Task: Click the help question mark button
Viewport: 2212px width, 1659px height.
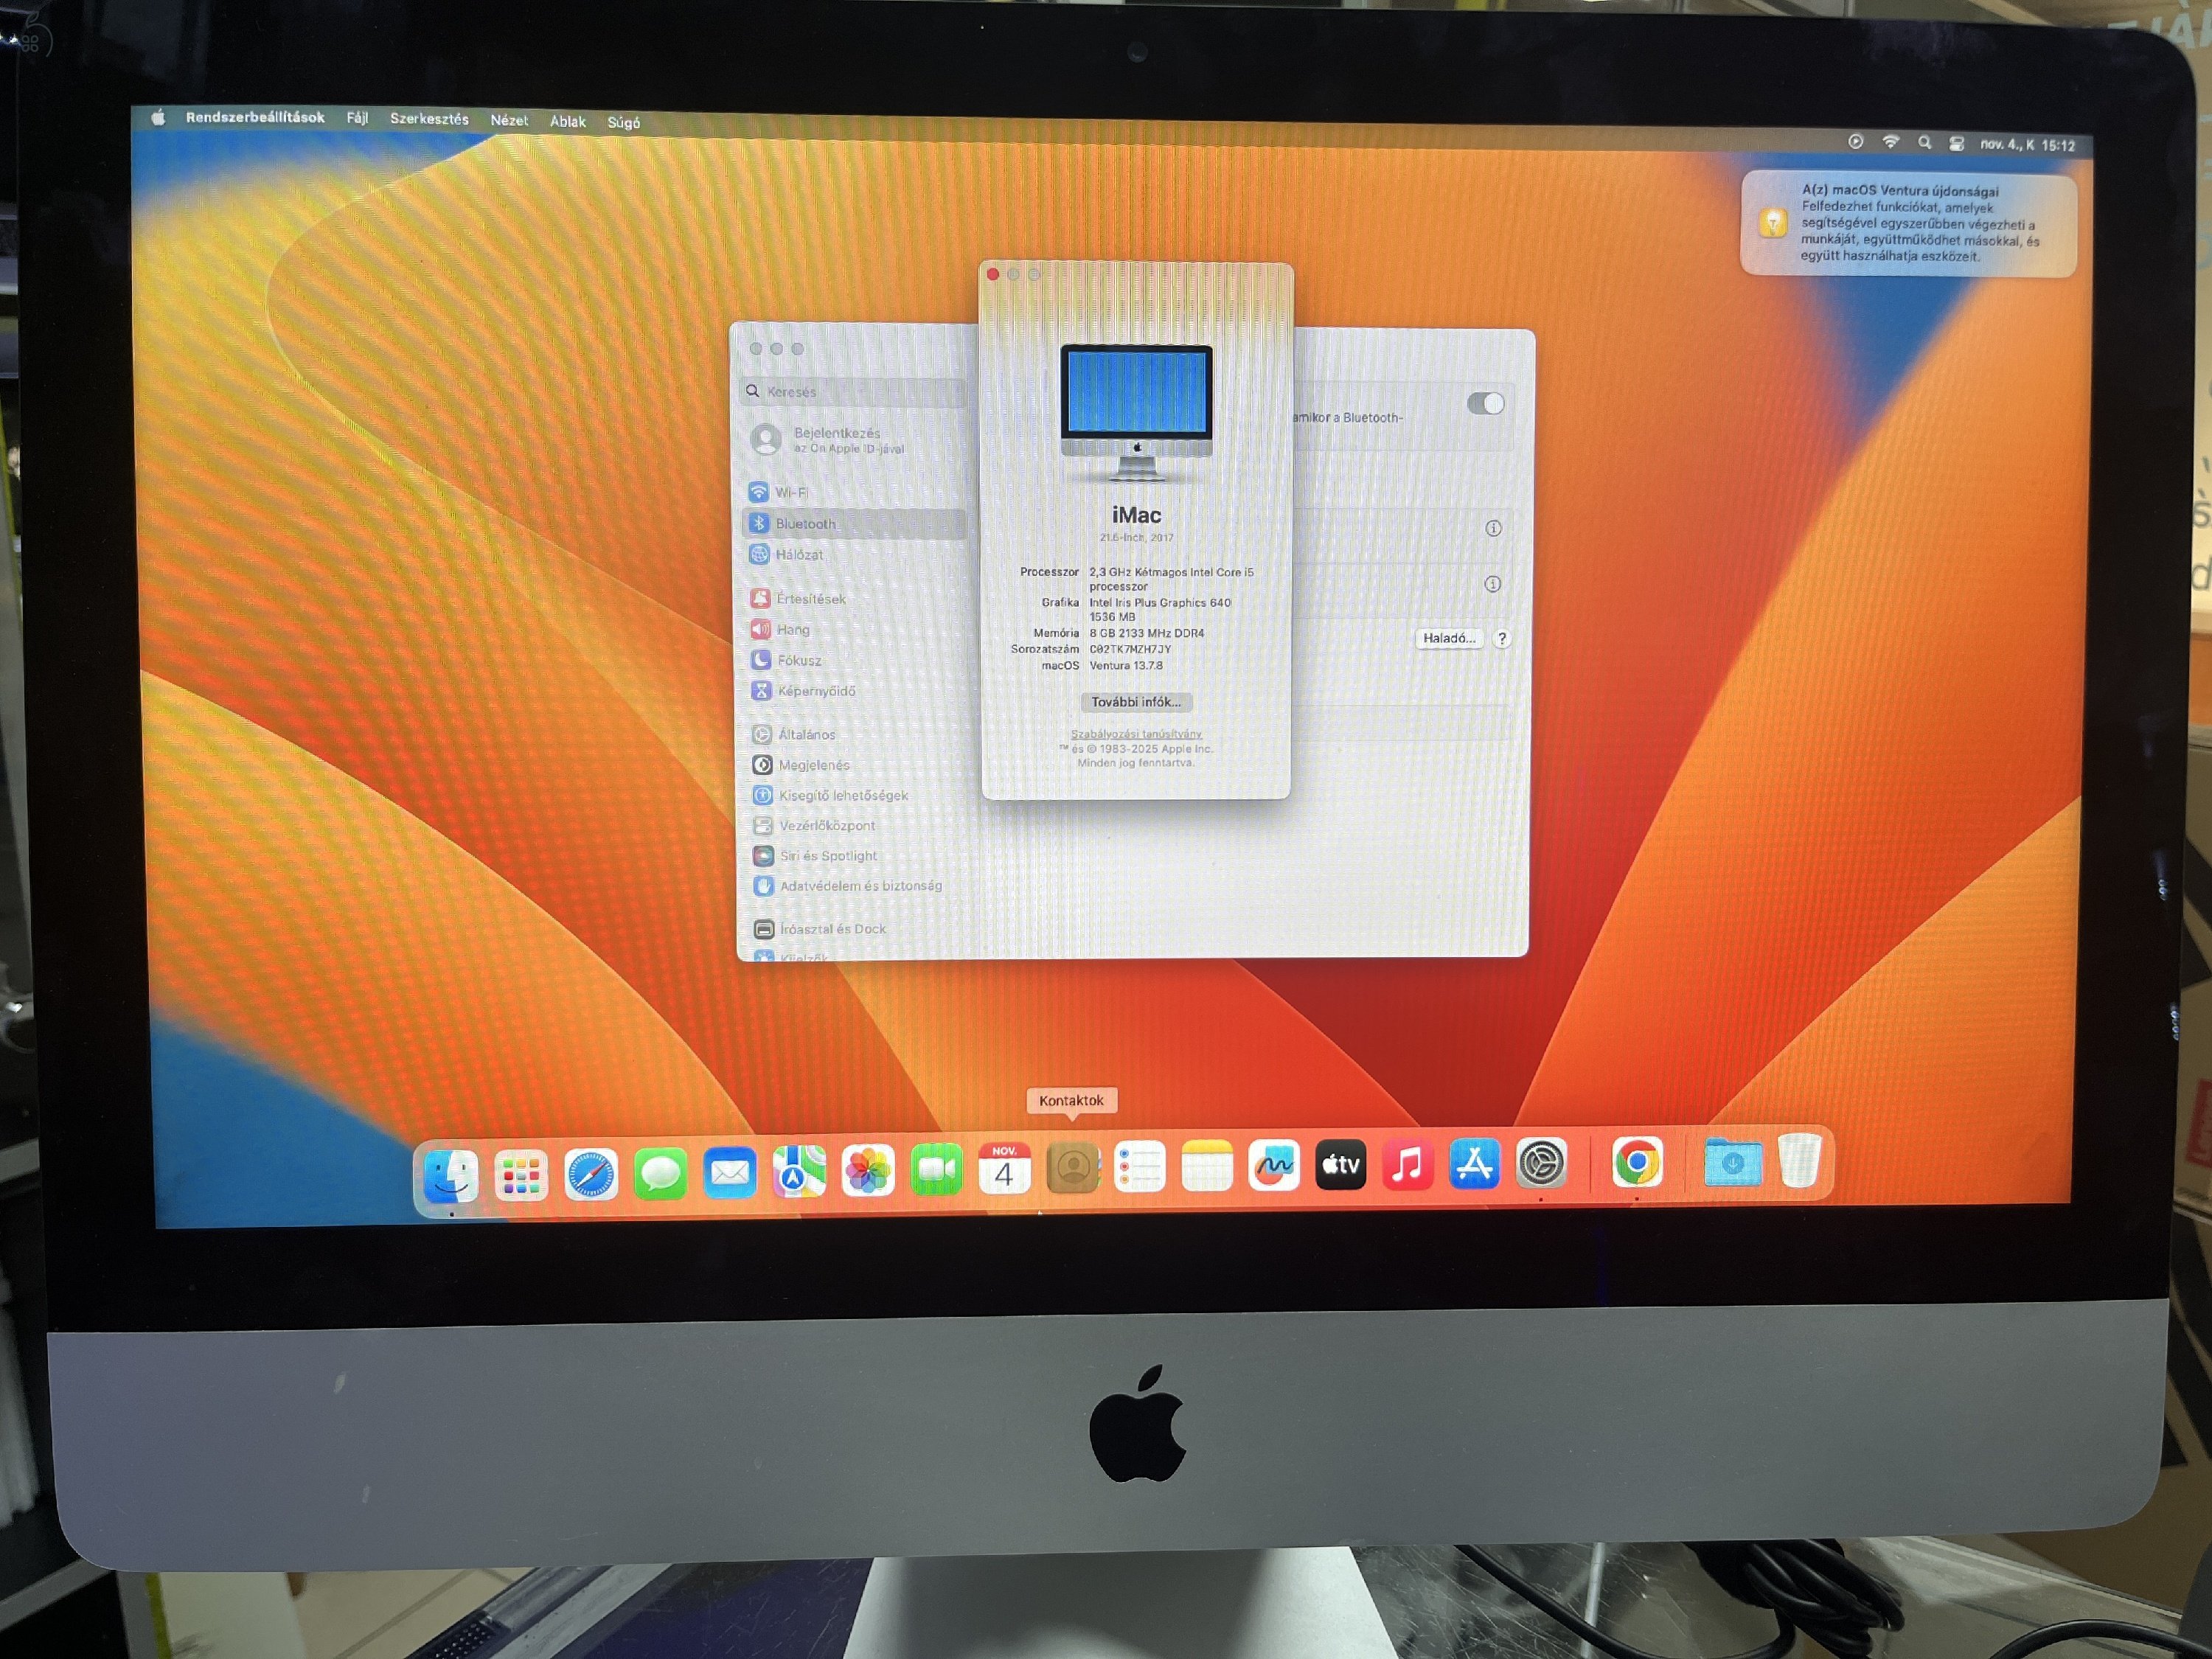Action: [1501, 639]
